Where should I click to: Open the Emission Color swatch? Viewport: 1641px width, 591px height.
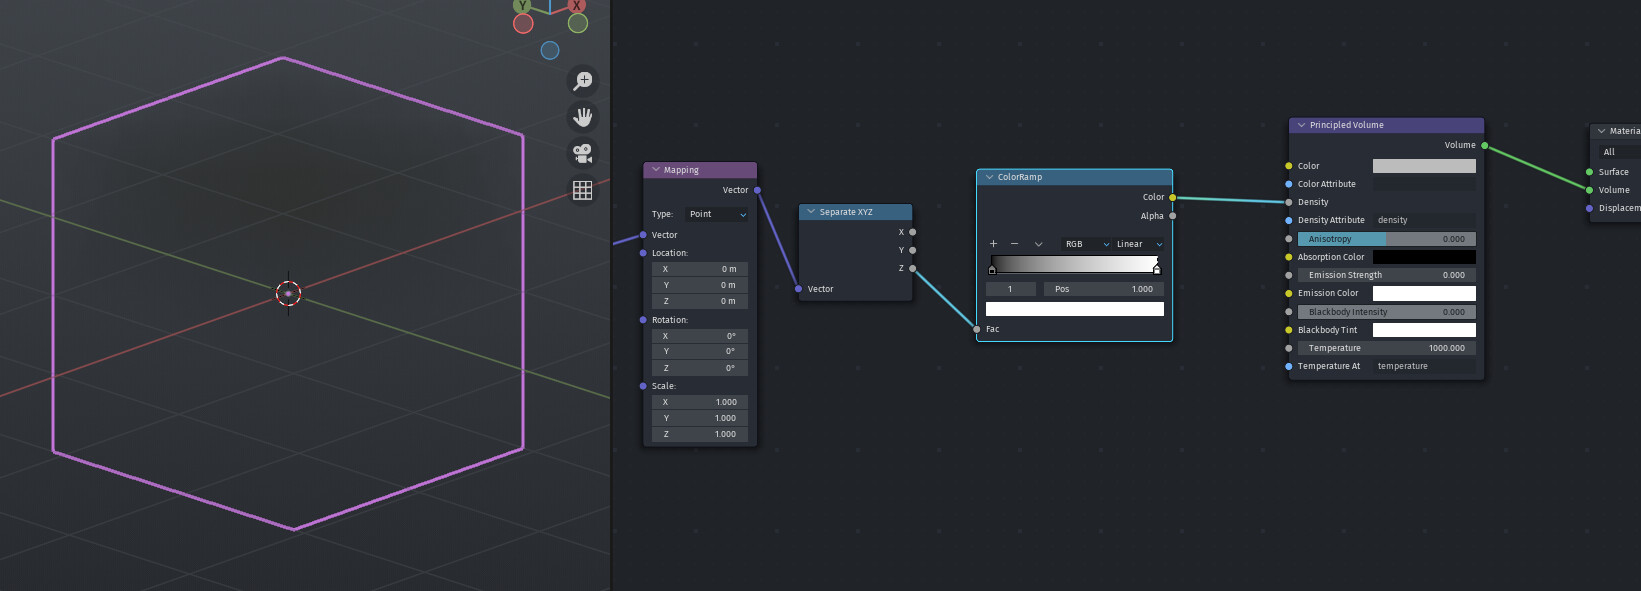coord(1424,293)
